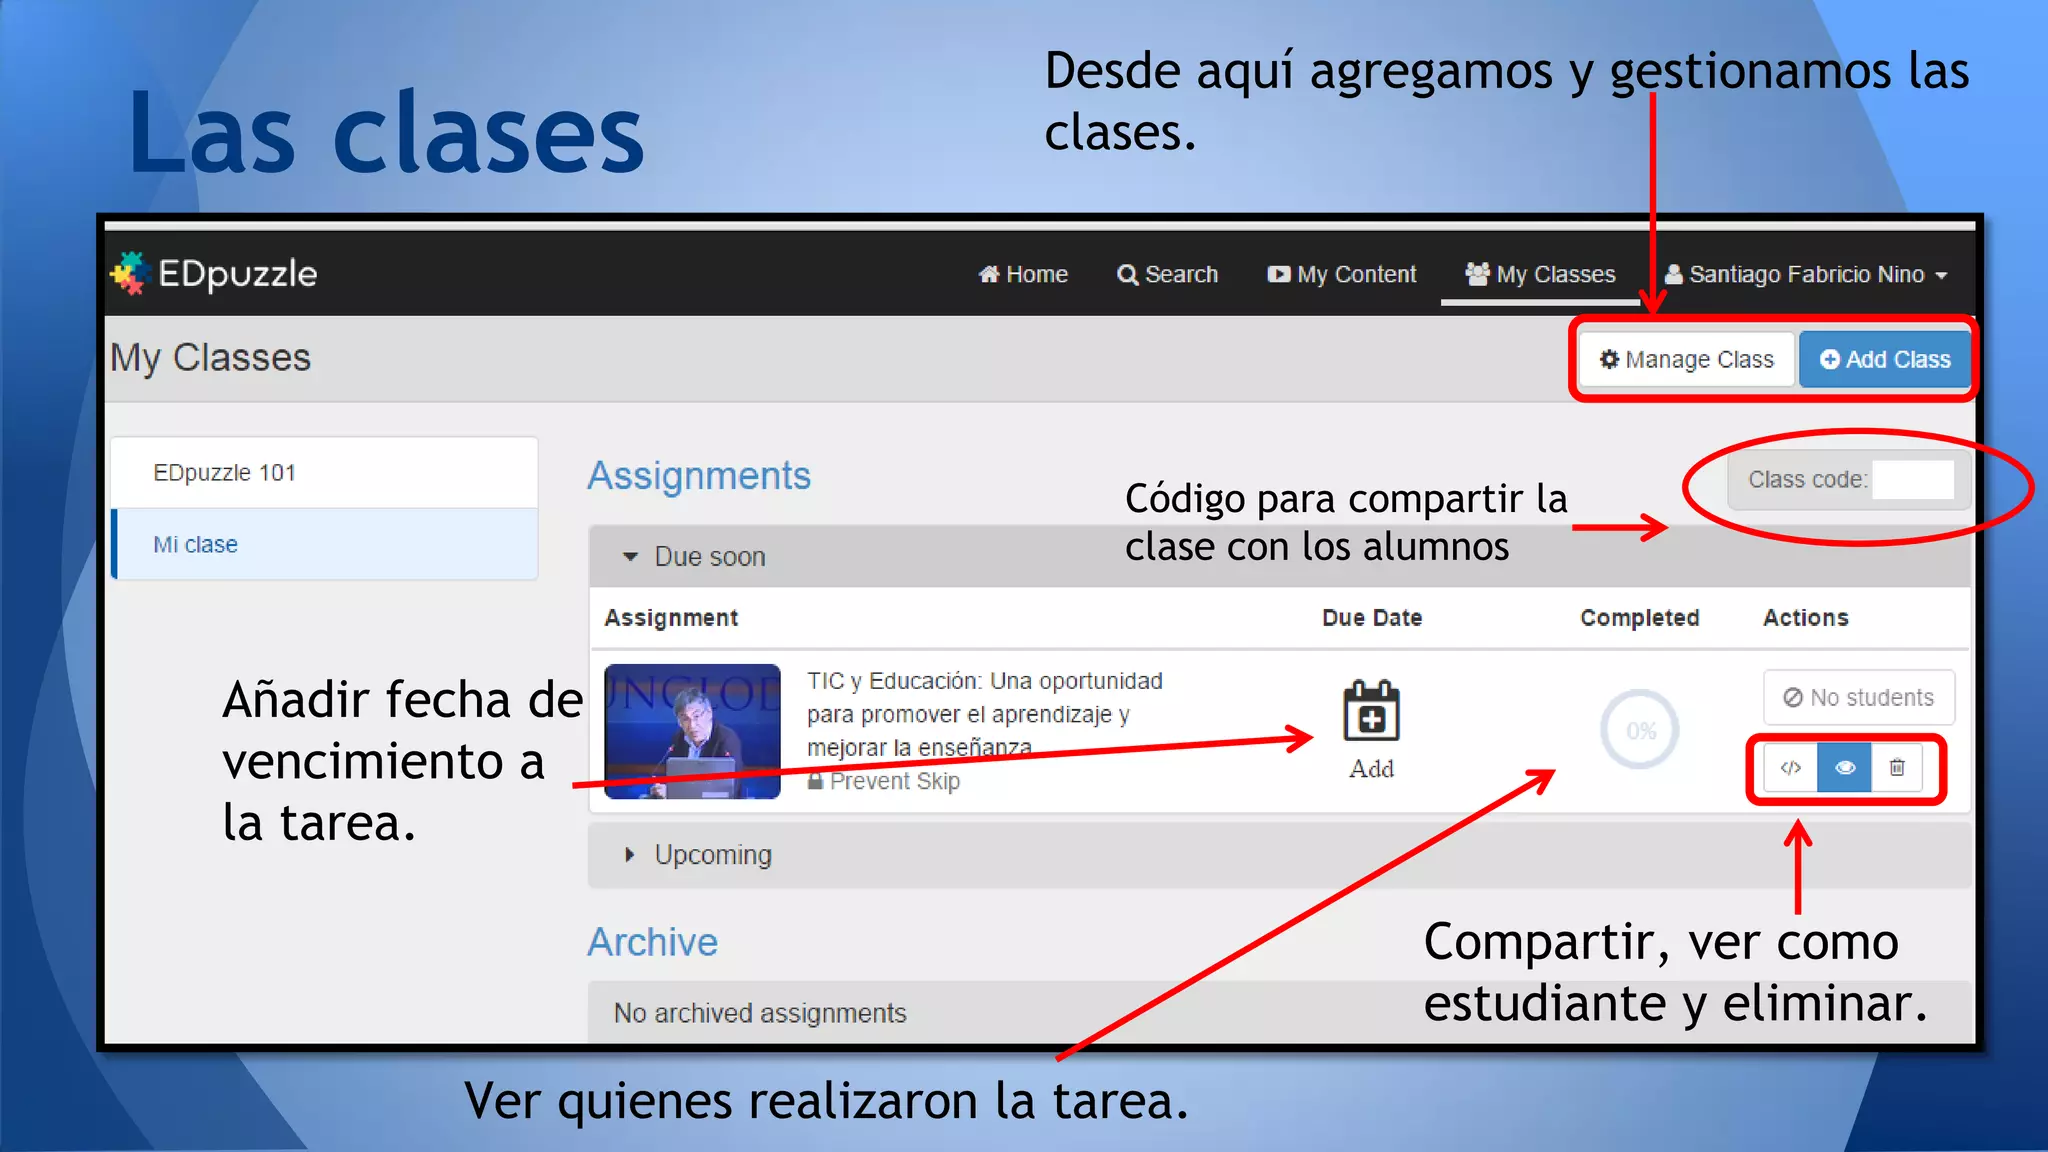Go to My Content
The height and width of the screenshot is (1152, 2048).
click(1342, 274)
